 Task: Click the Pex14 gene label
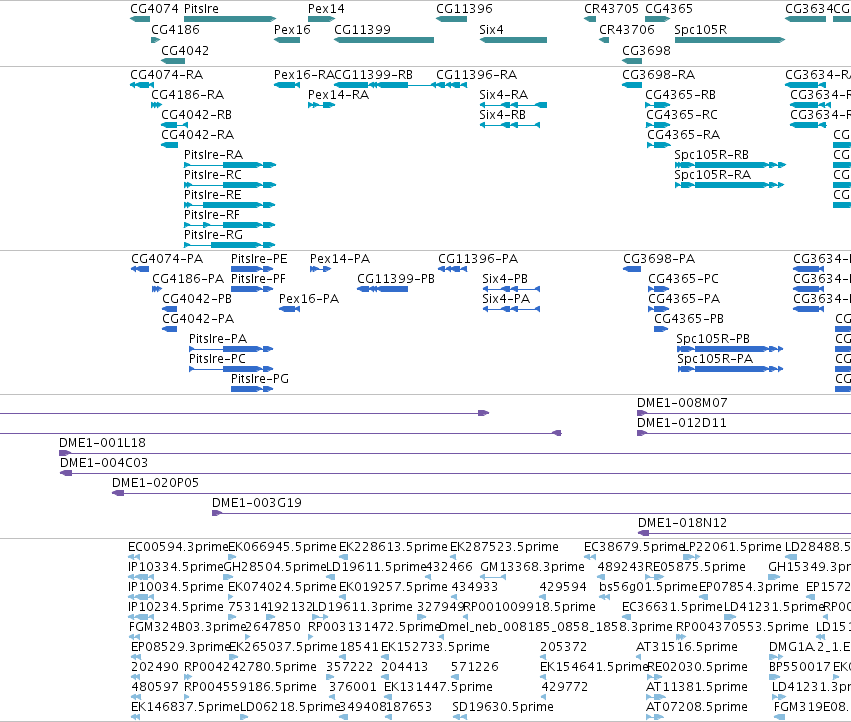tap(326, 9)
